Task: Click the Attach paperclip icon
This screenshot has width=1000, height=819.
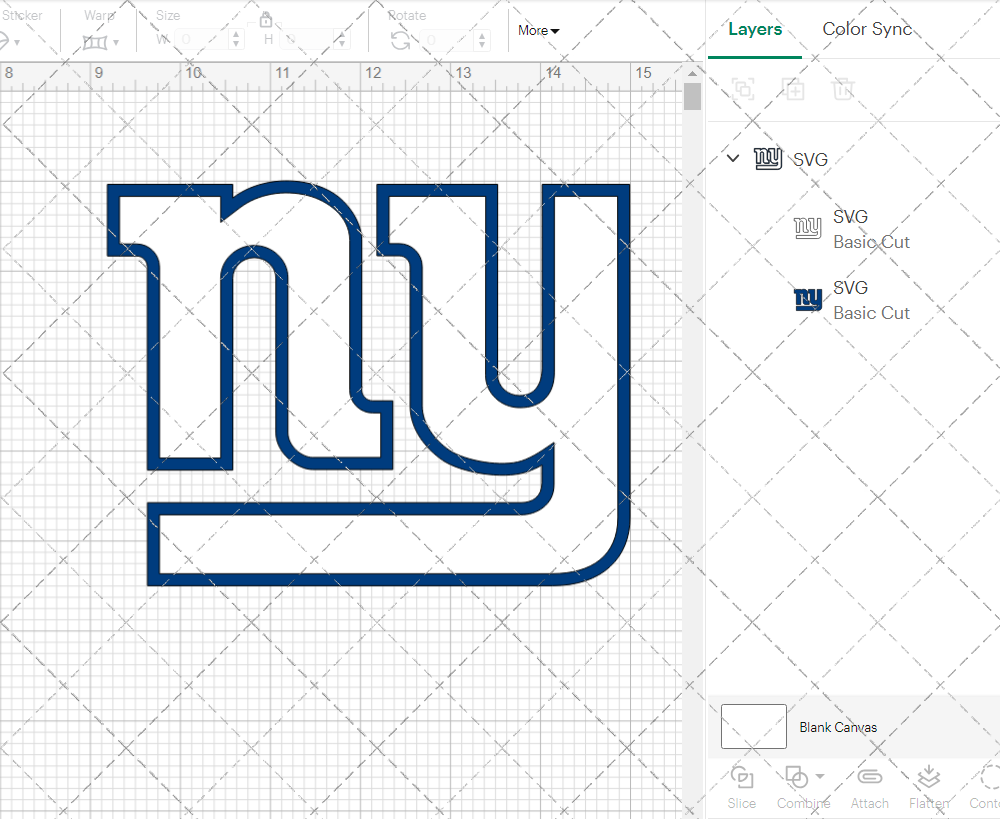Action: pyautogui.click(x=869, y=777)
